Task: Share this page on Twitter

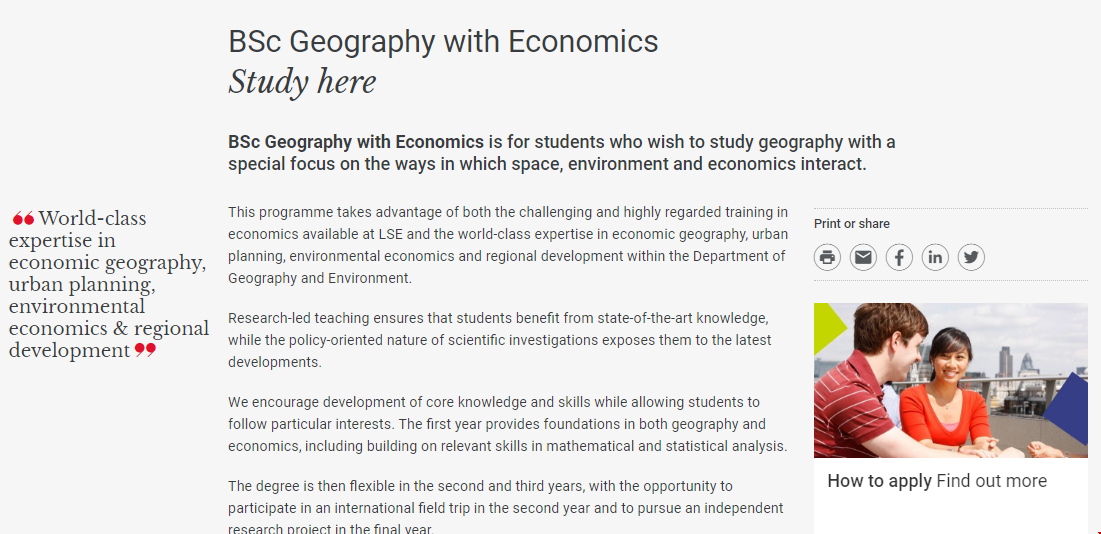Action: click(971, 258)
